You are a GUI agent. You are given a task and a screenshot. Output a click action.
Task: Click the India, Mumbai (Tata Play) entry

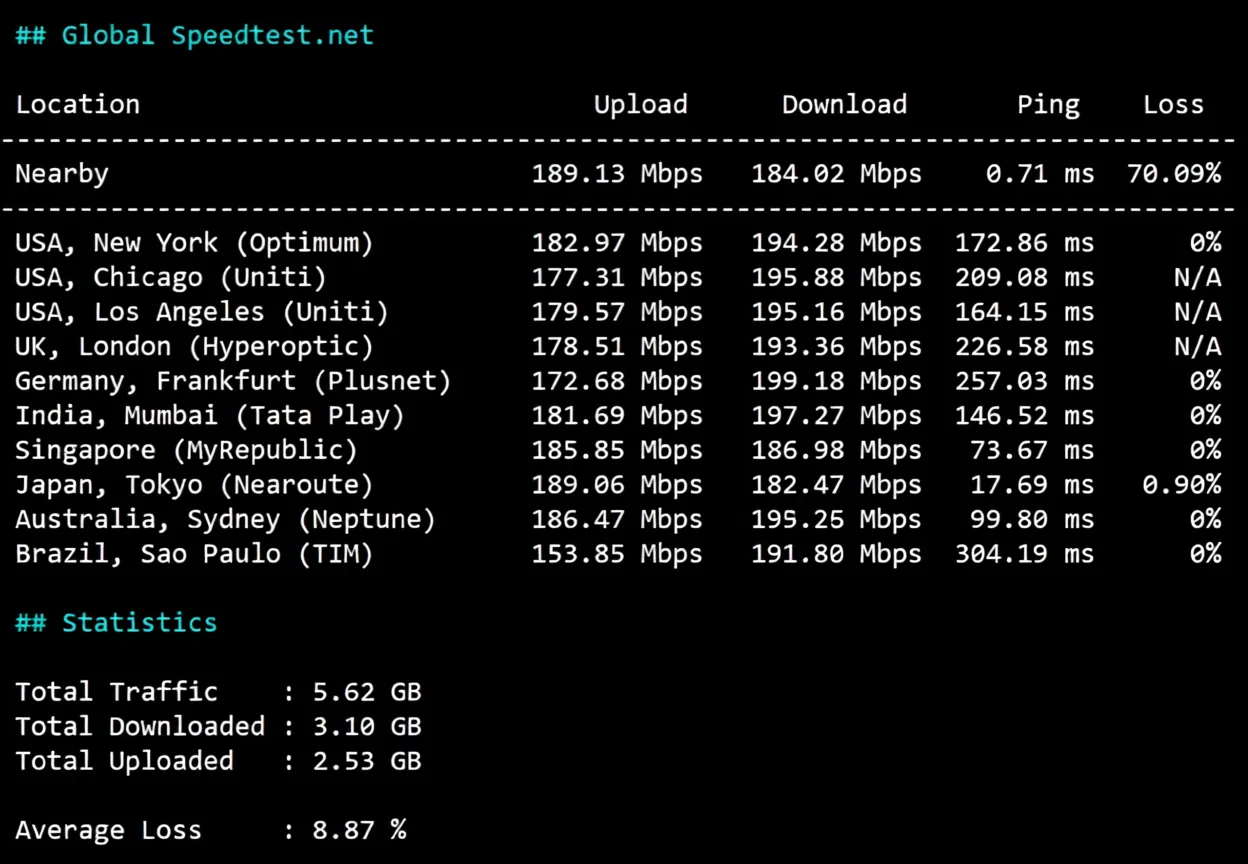point(209,416)
